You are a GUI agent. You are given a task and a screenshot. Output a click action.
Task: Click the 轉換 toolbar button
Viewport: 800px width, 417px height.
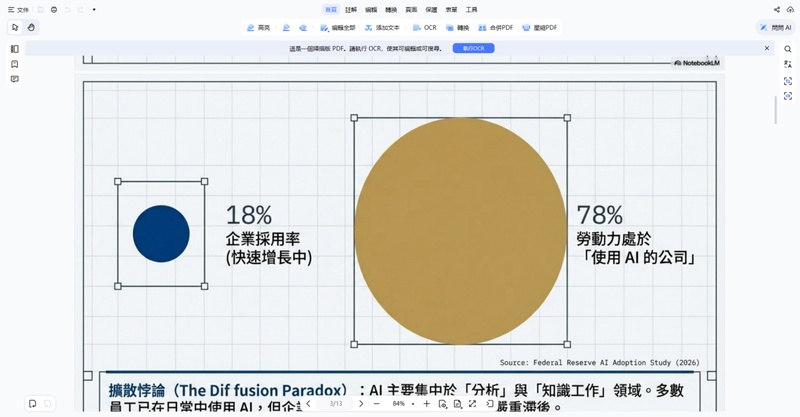pyautogui.click(x=458, y=28)
